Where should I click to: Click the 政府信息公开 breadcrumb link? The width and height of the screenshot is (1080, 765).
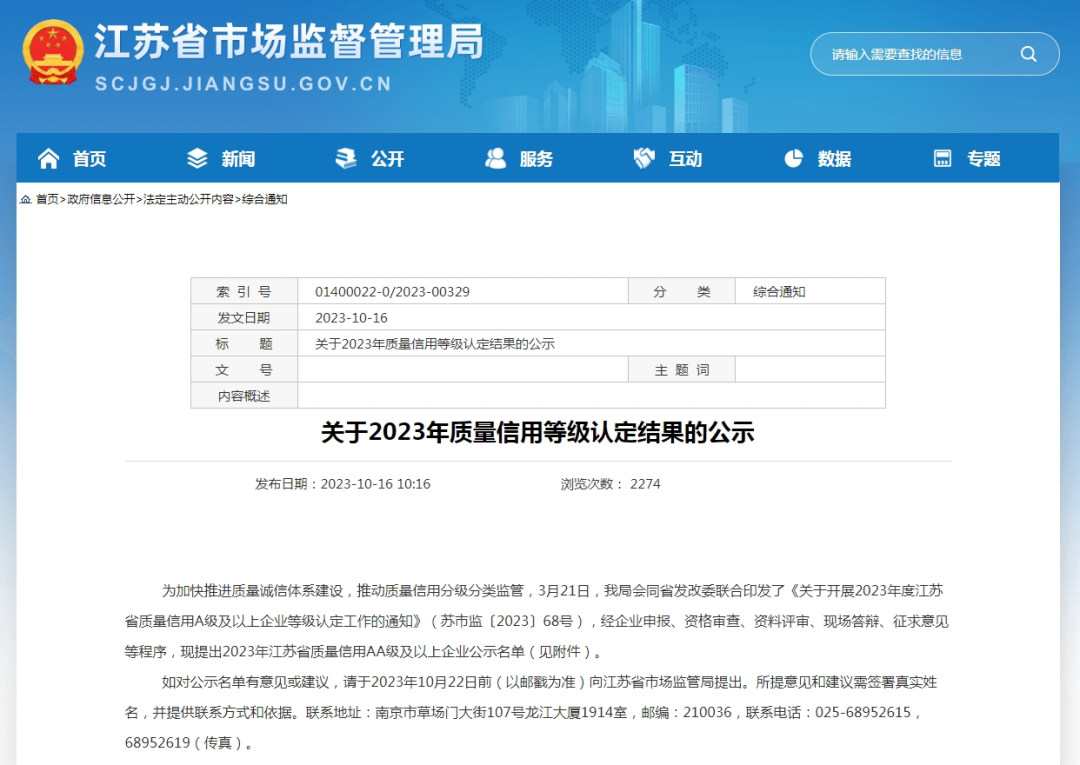click(101, 199)
